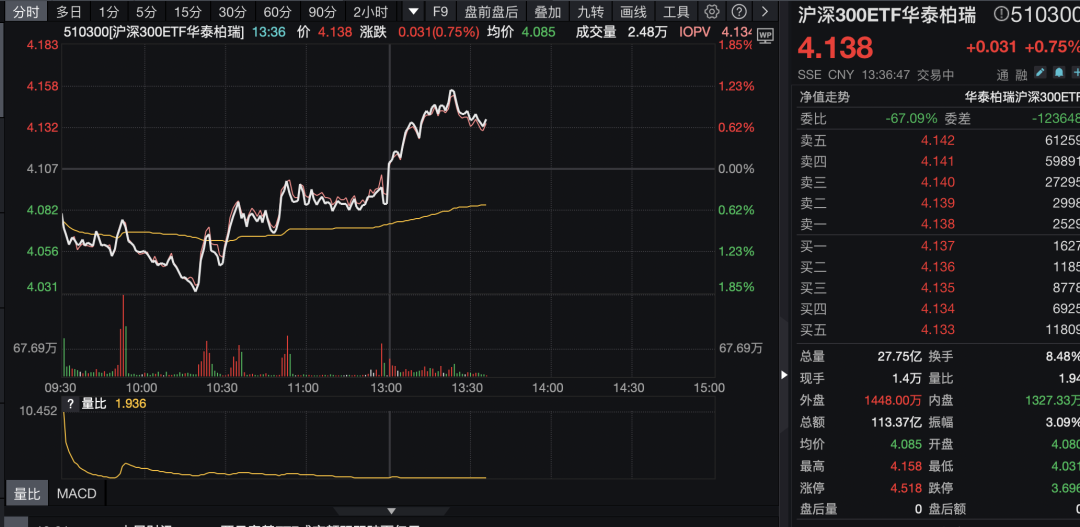Click the info icon before 510300
Image resolution: width=1080 pixels, height=527 pixels.
[x=1002, y=14]
